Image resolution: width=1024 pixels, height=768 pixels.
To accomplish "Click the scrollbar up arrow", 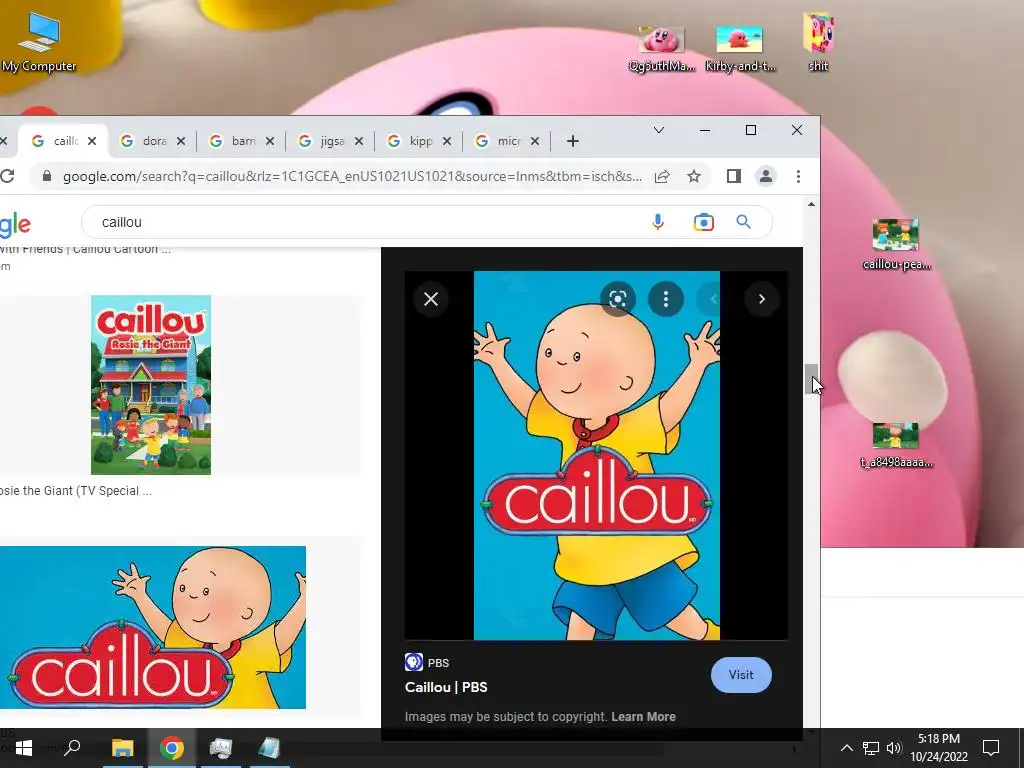I will tap(811, 204).
